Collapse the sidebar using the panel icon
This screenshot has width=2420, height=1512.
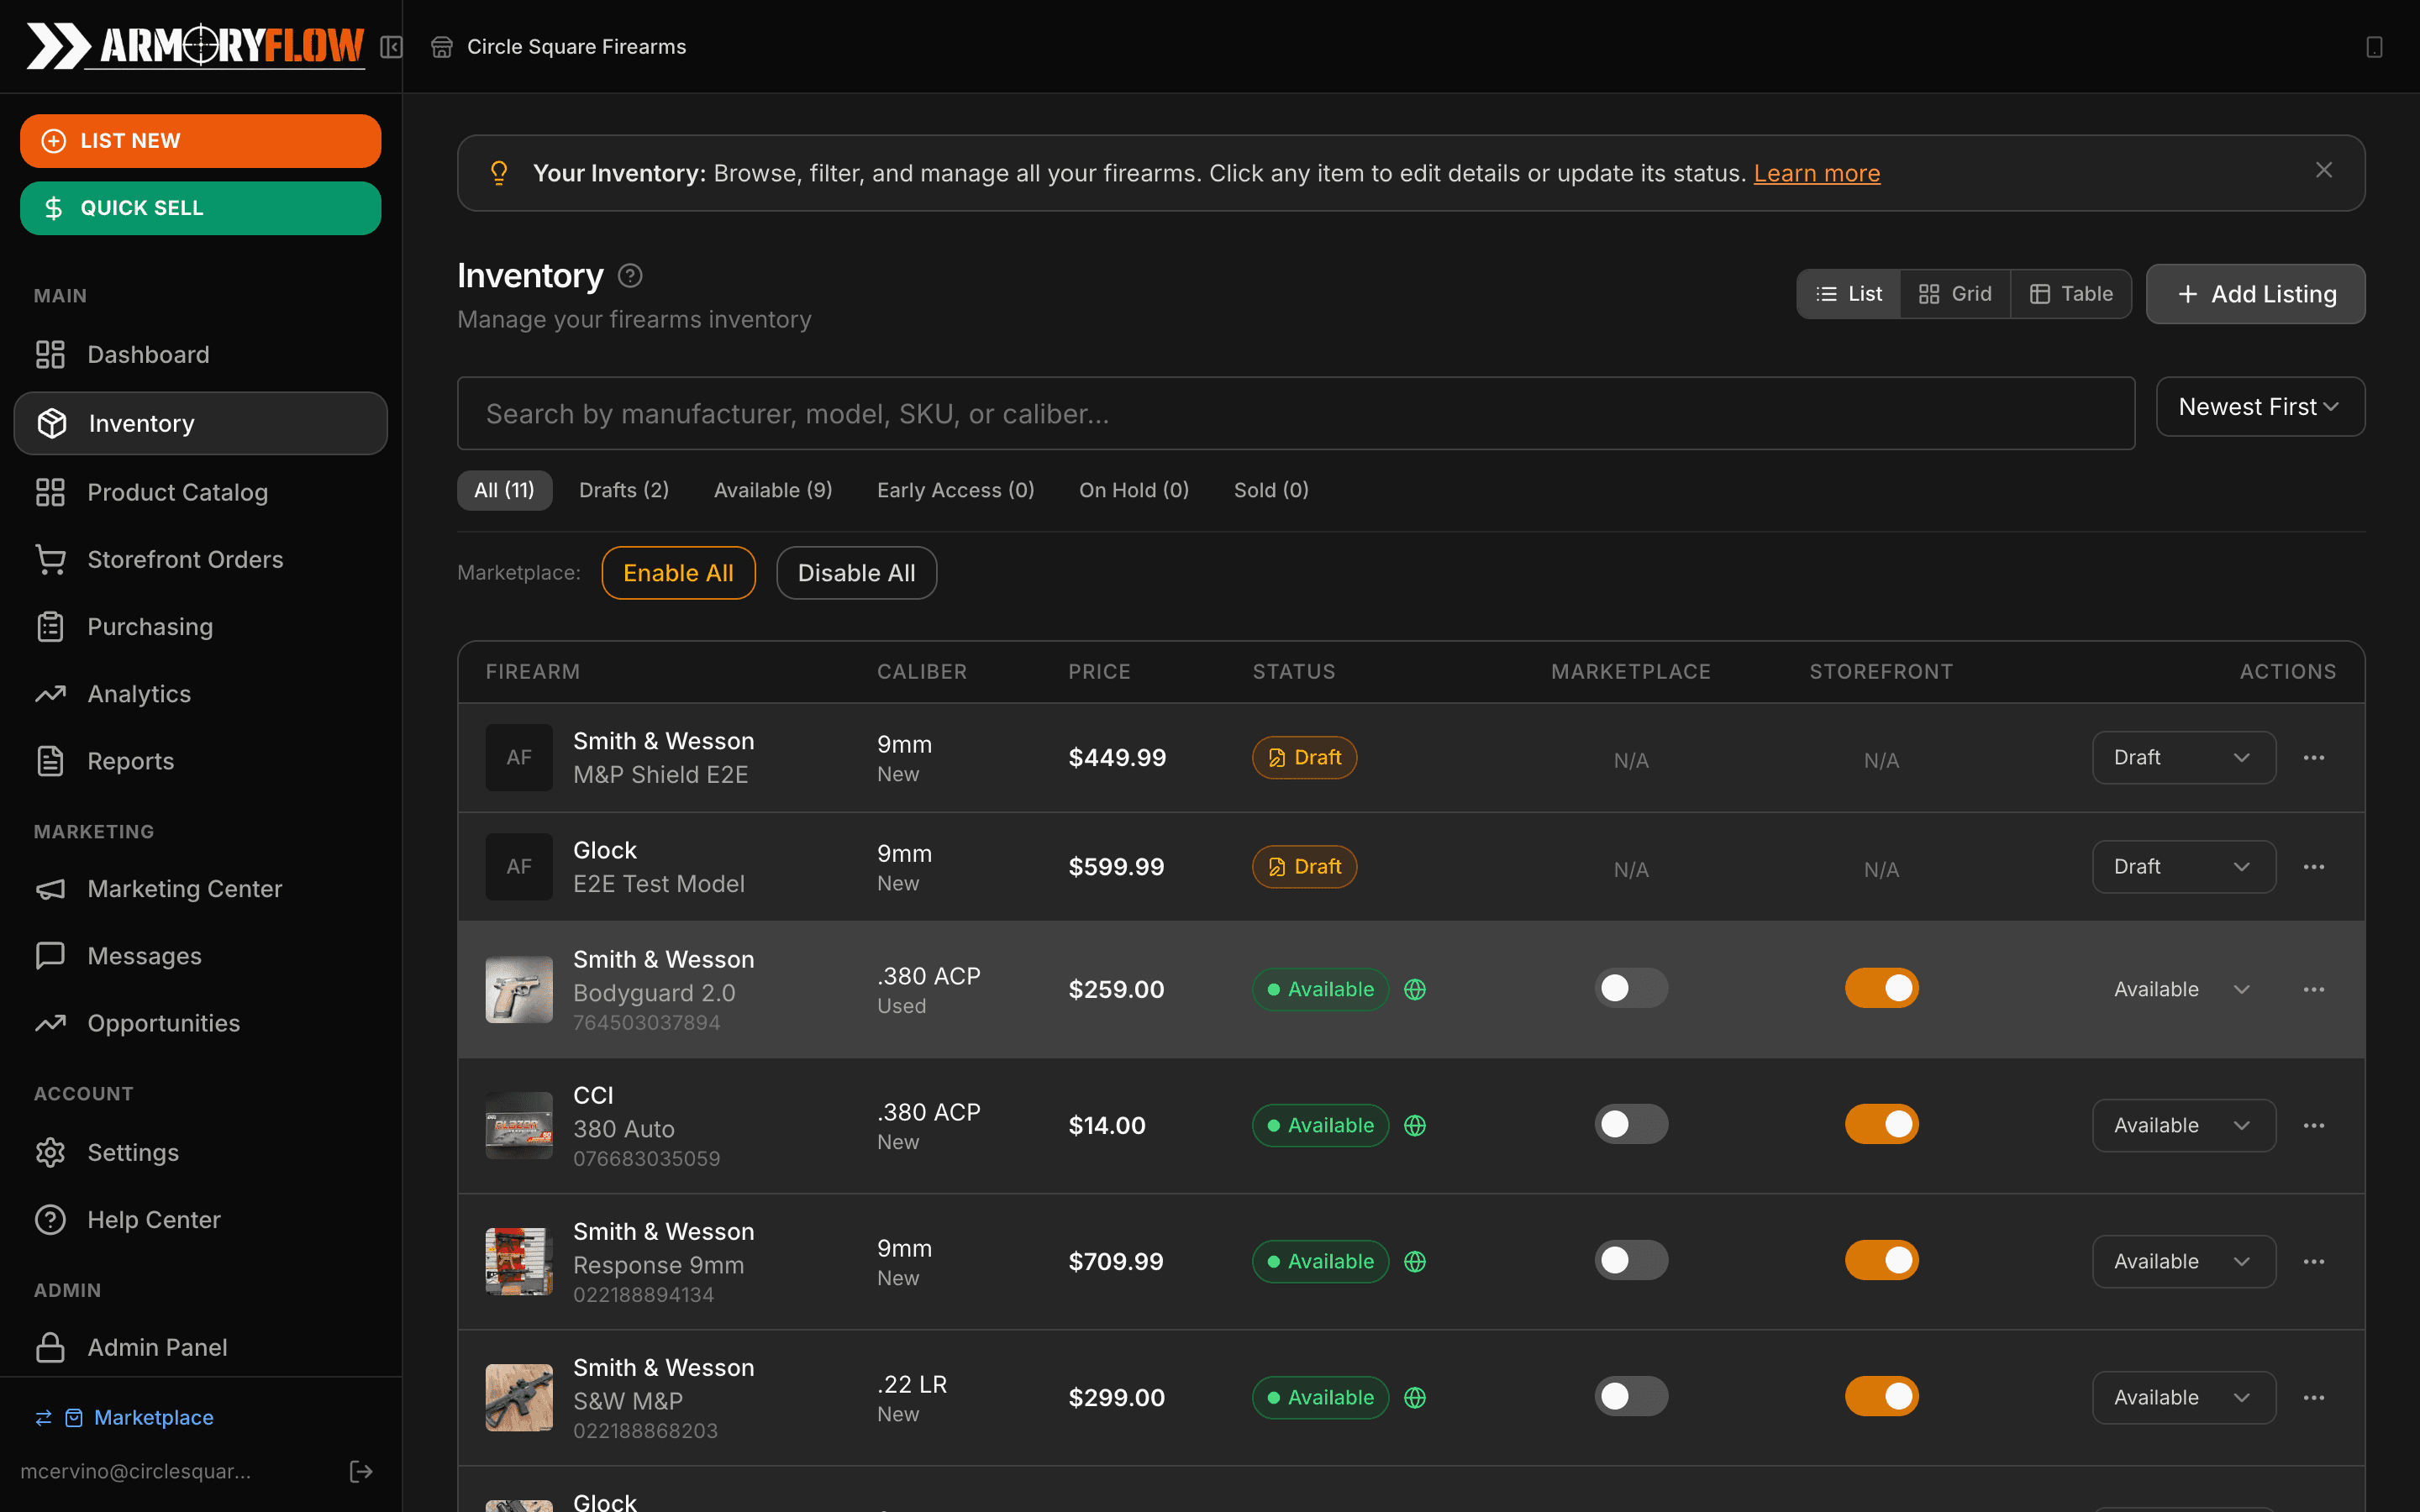point(392,46)
